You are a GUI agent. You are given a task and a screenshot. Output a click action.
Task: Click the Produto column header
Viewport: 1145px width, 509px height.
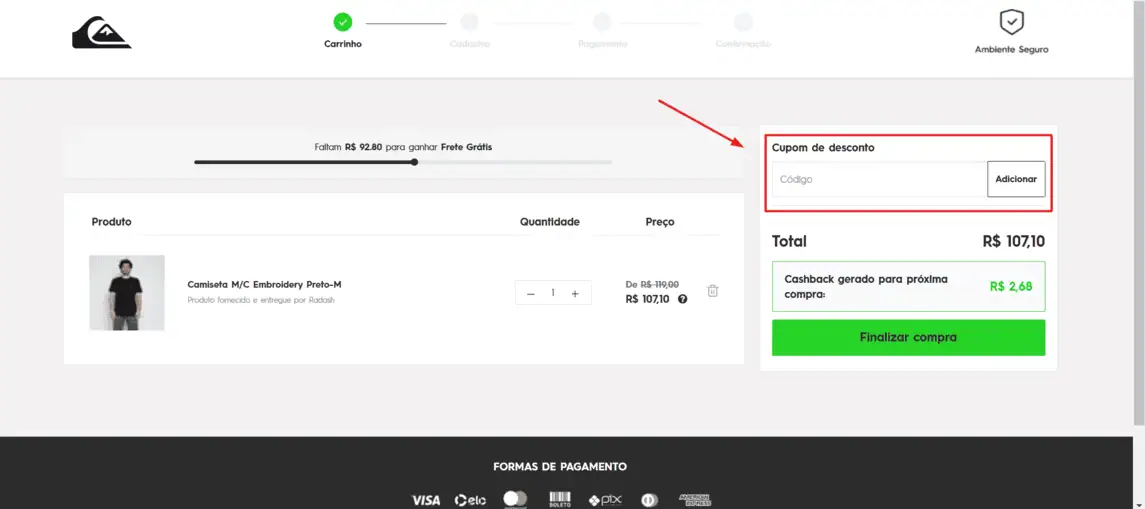click(112, 221)
